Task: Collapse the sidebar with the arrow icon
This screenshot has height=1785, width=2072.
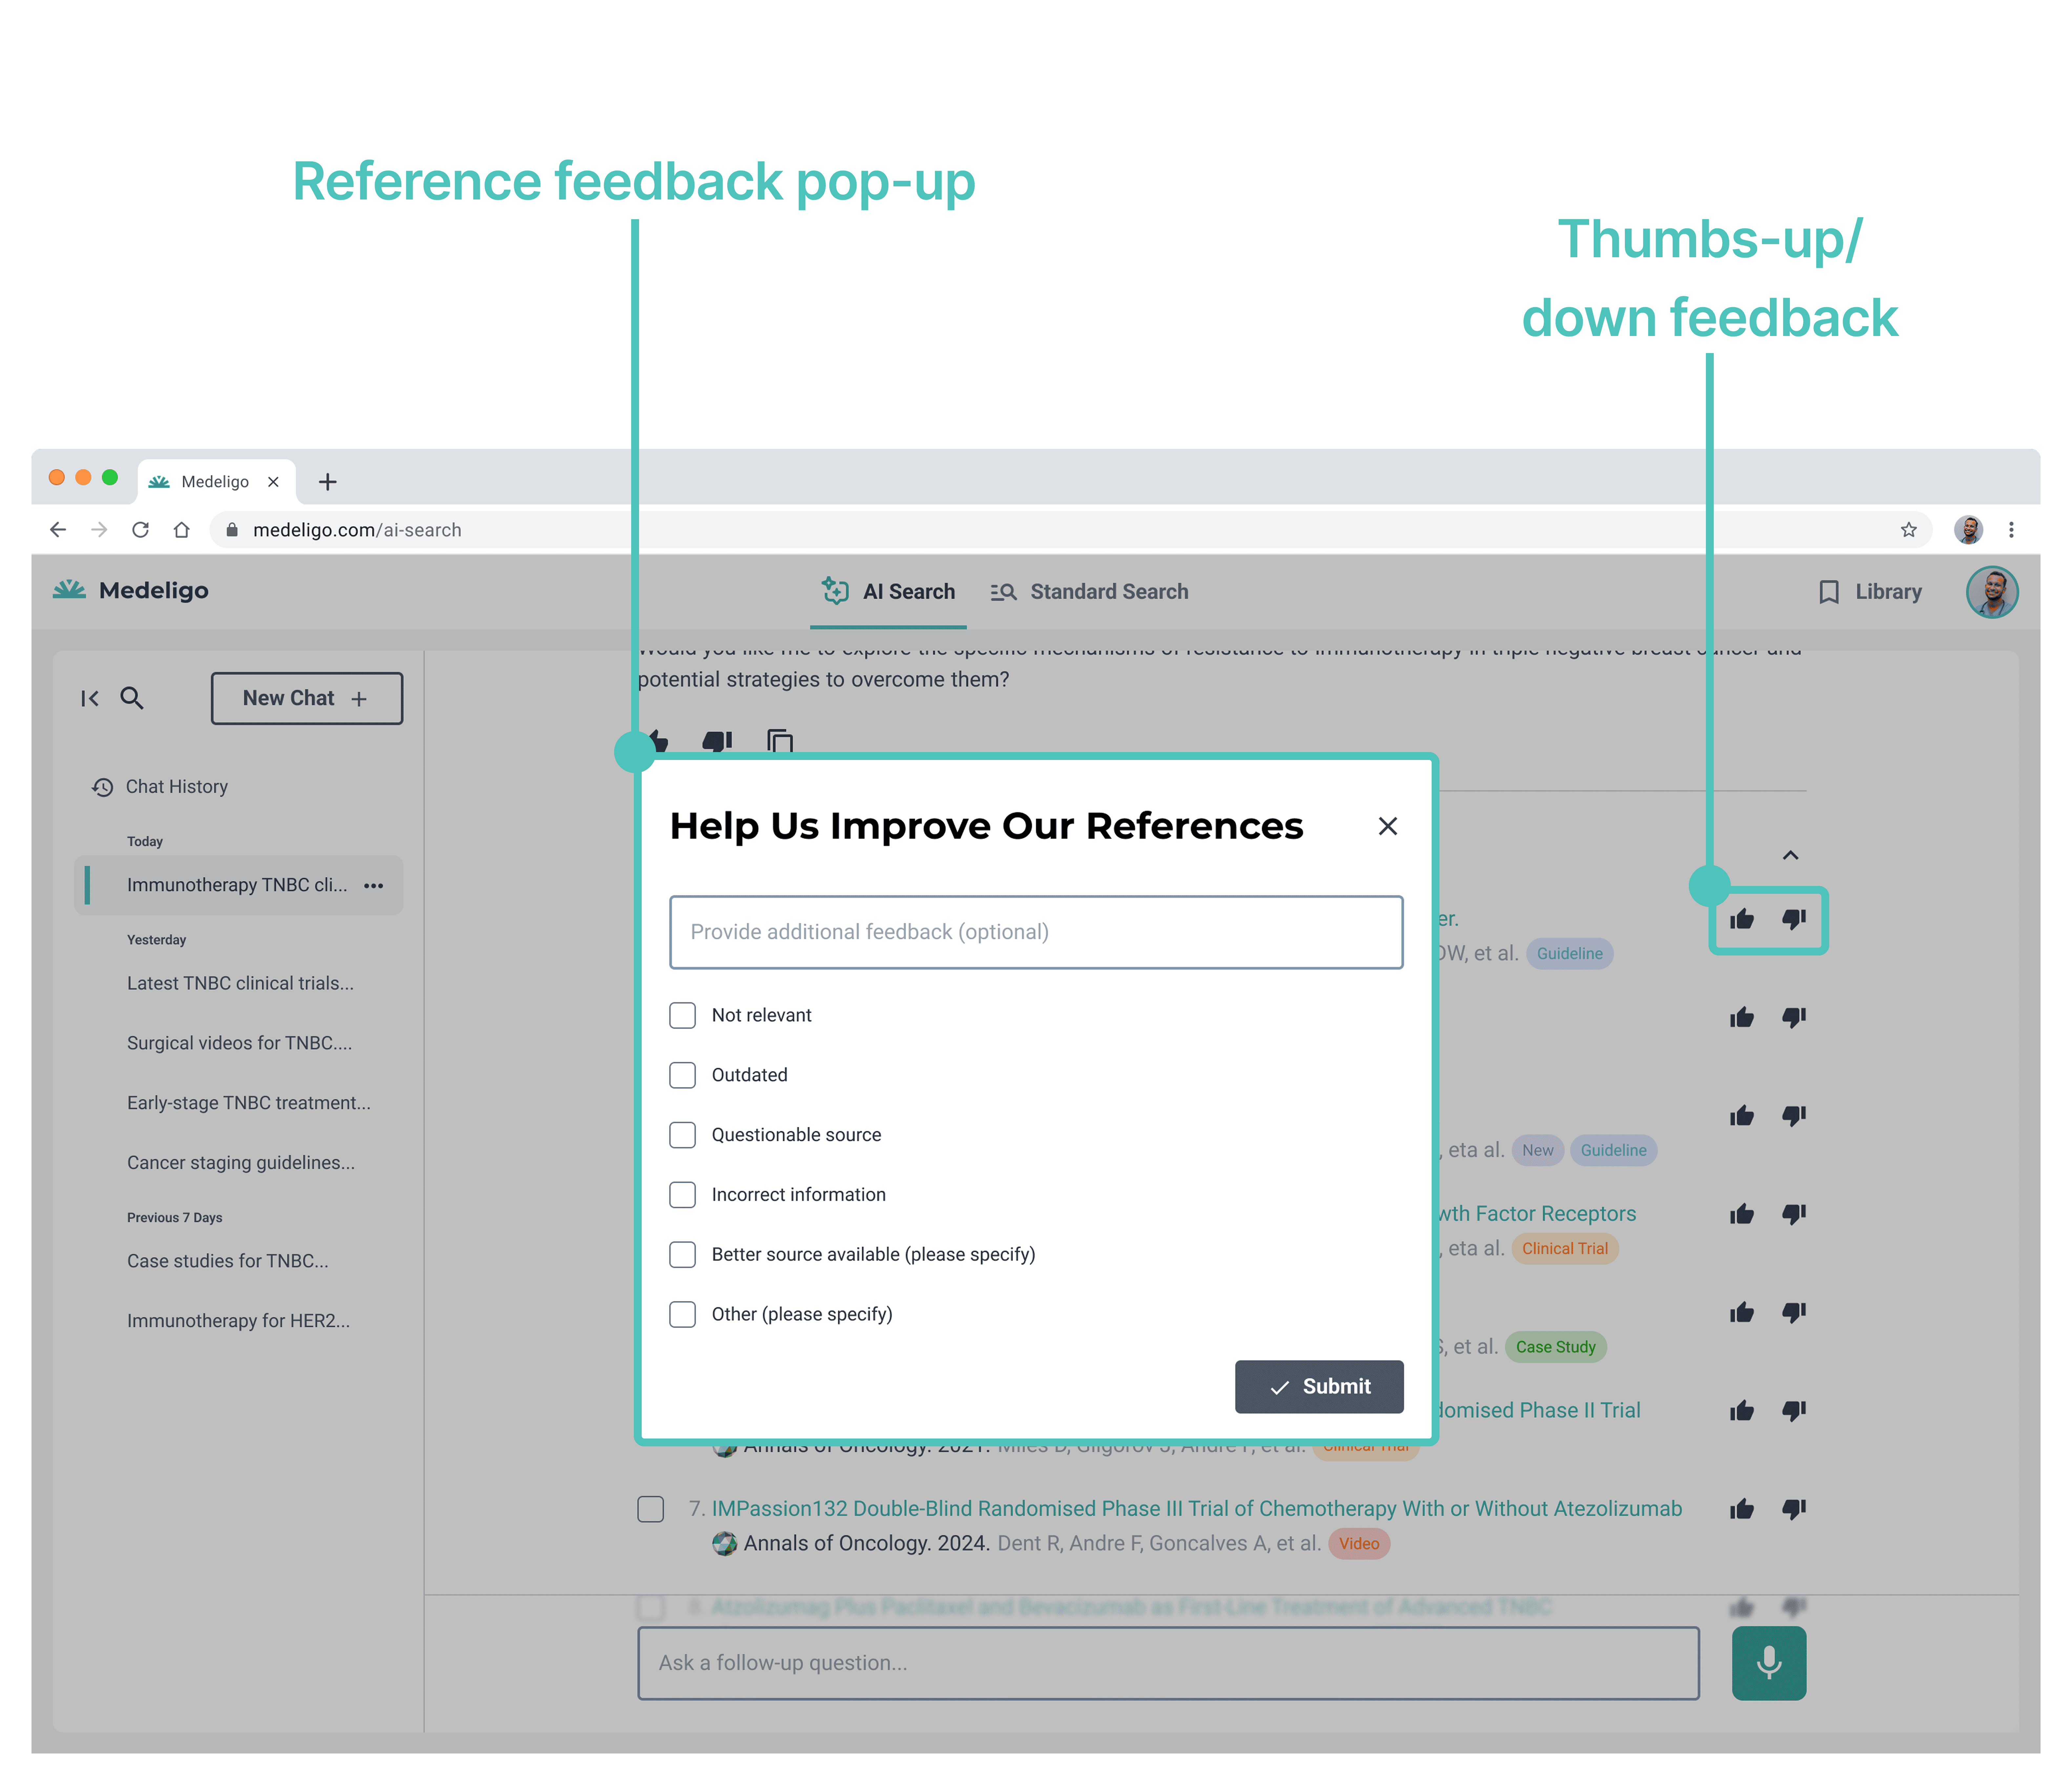Action: 90,698
